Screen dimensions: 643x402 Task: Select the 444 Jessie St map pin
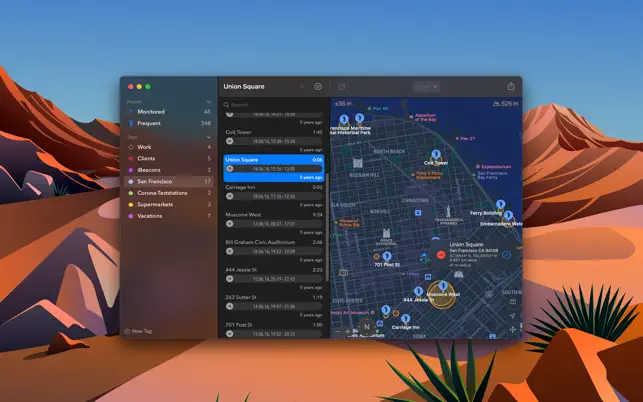point(418,291)
